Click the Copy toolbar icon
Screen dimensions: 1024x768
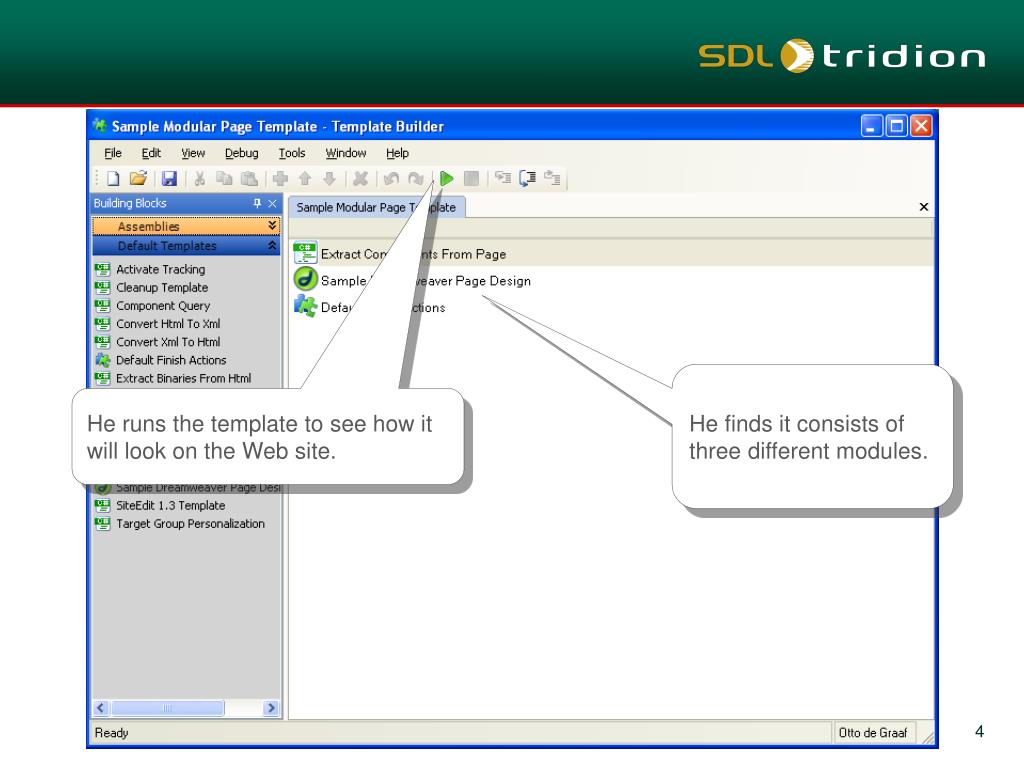pyautogui.click(x=224, y=178)
